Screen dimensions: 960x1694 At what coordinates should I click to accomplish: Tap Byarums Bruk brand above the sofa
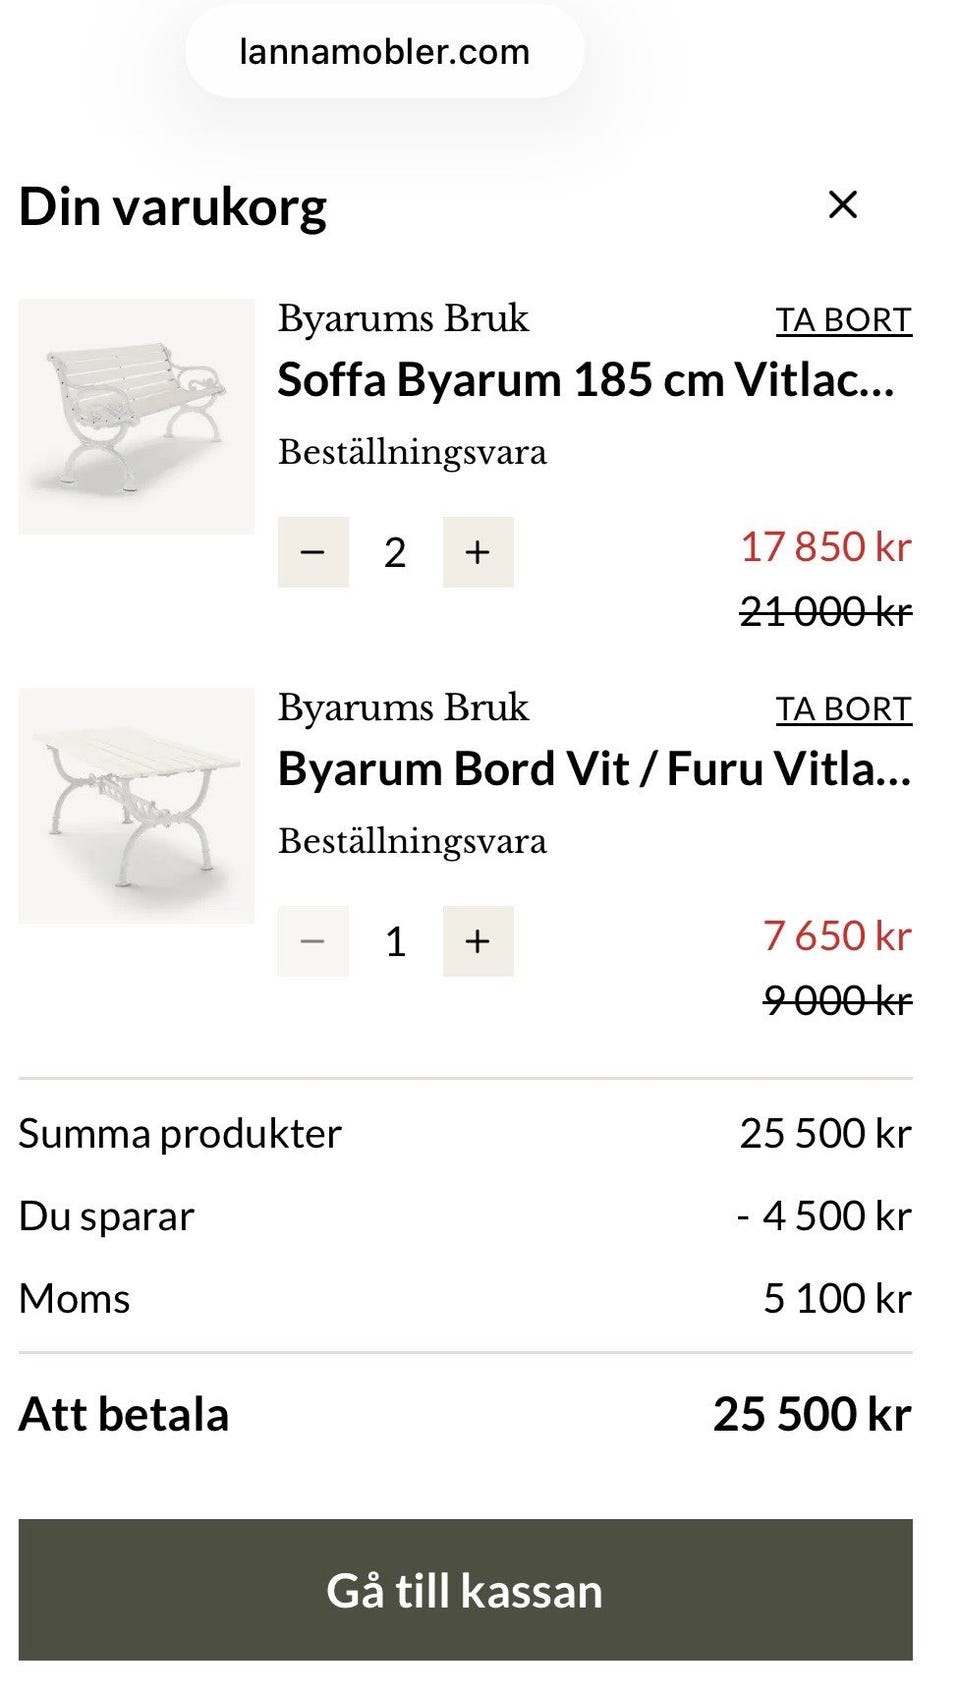click(403, 318)
